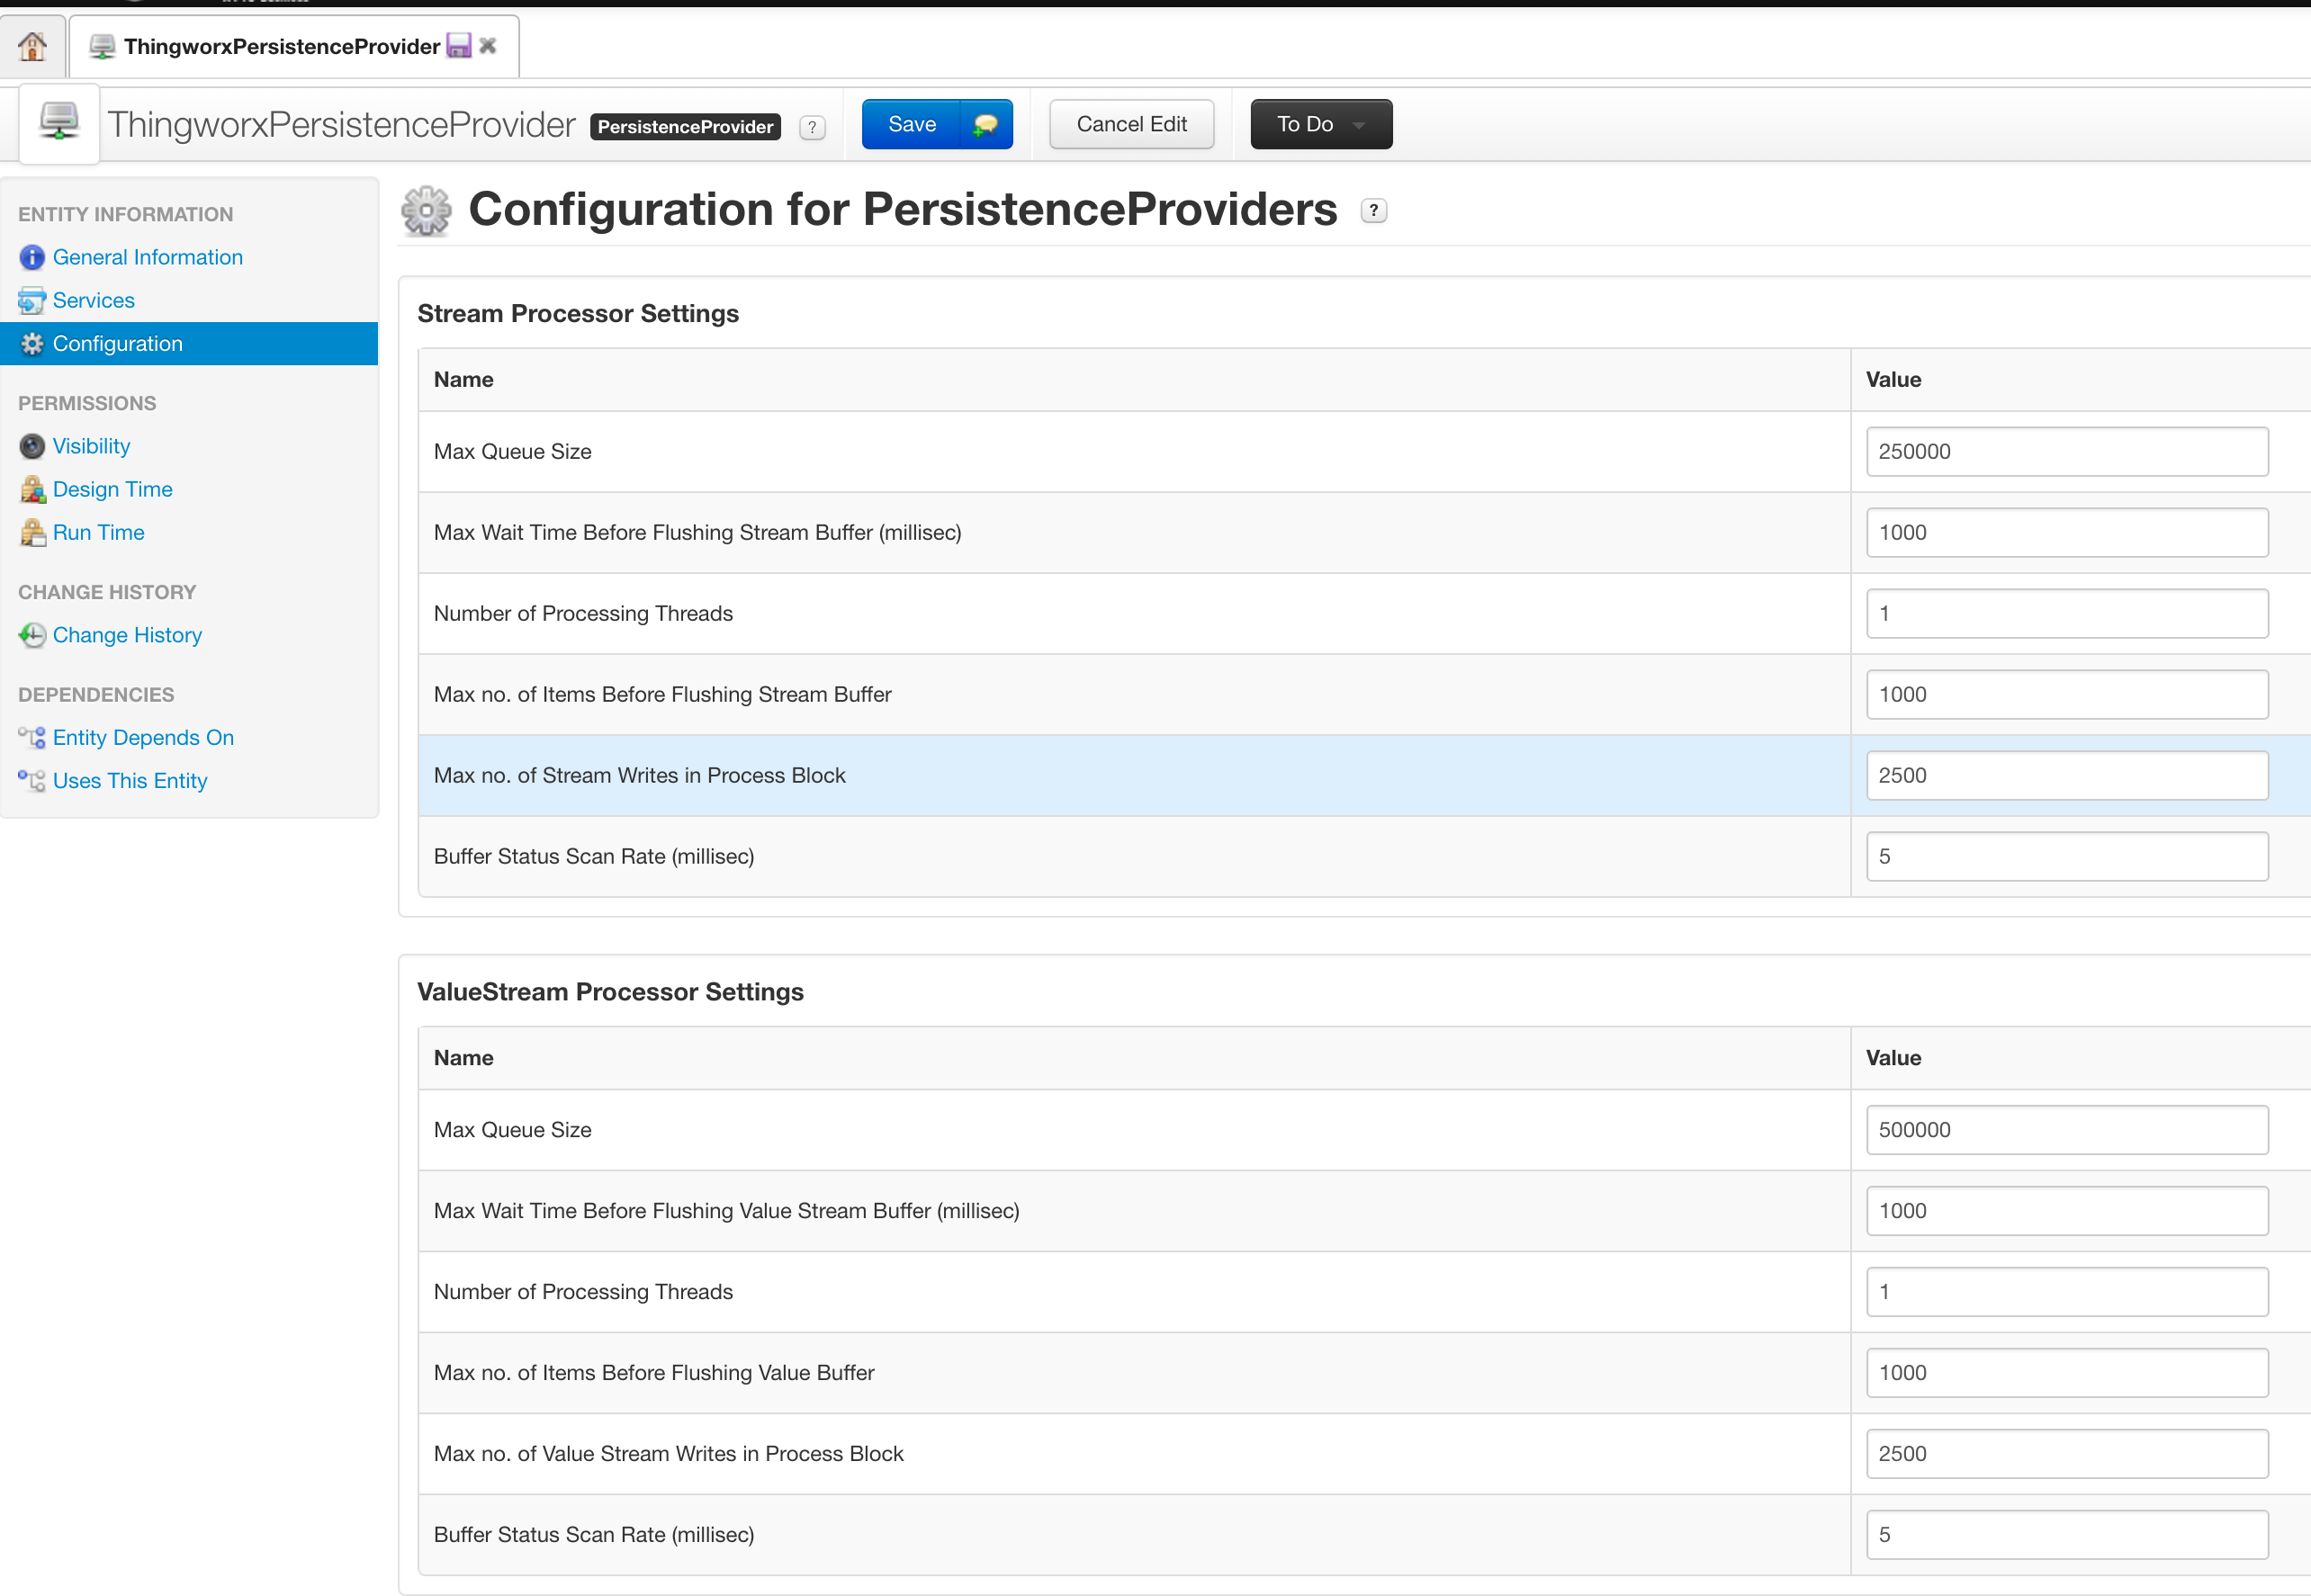
Task: Edit ValueStream Buffer Status Scan Rate field
Action: (x=2067, y=1534)
